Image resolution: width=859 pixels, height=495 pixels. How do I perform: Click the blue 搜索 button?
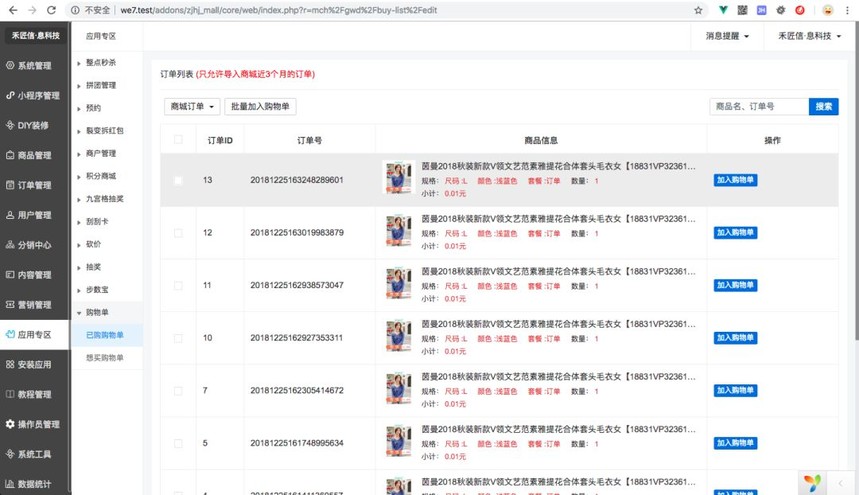pos(823,106)
